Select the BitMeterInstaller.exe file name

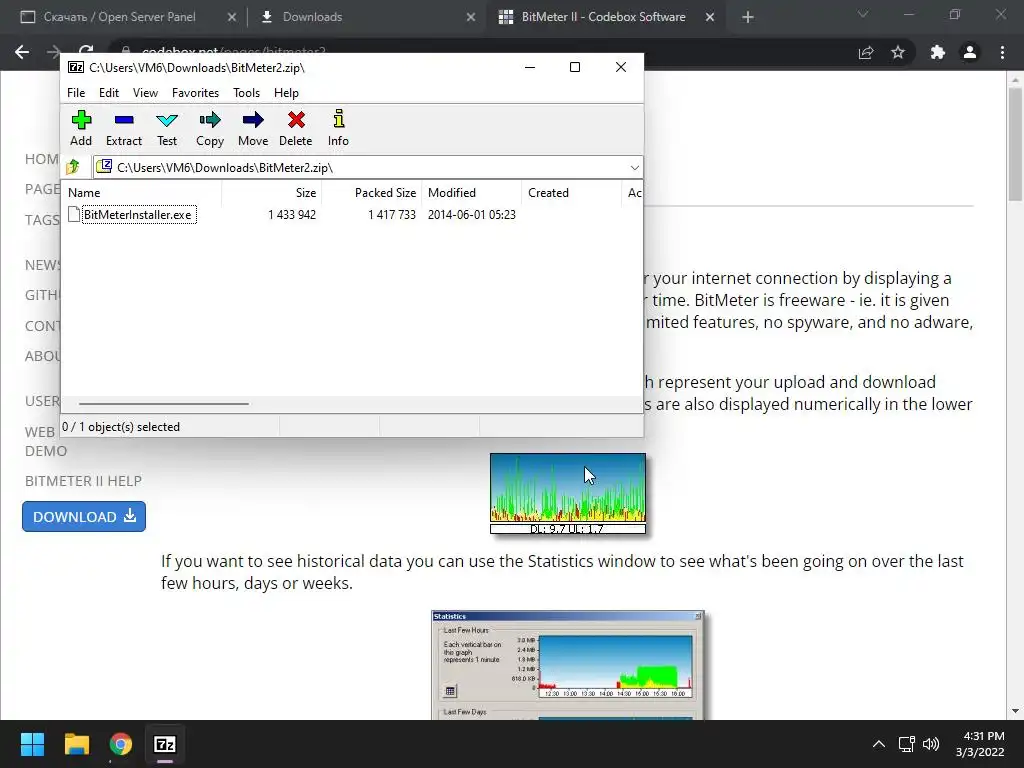click(x=138, y=215)
